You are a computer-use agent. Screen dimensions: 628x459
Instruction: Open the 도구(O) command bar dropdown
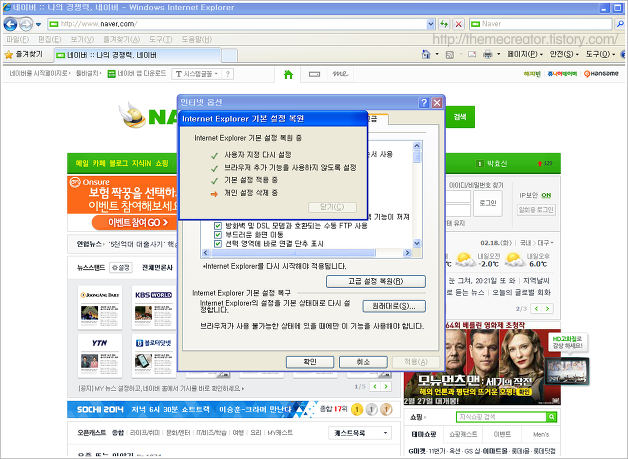point(600,54)
